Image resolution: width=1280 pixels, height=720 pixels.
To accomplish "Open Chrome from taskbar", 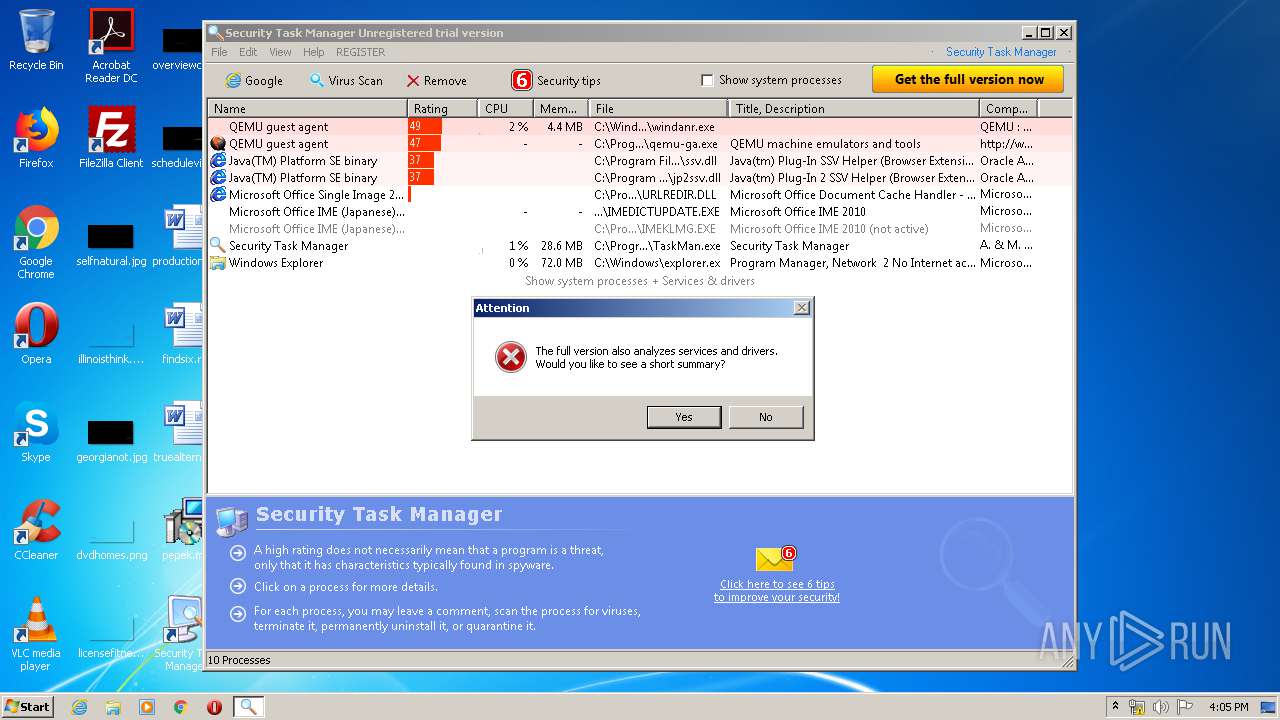I will [x=181, y=707].
